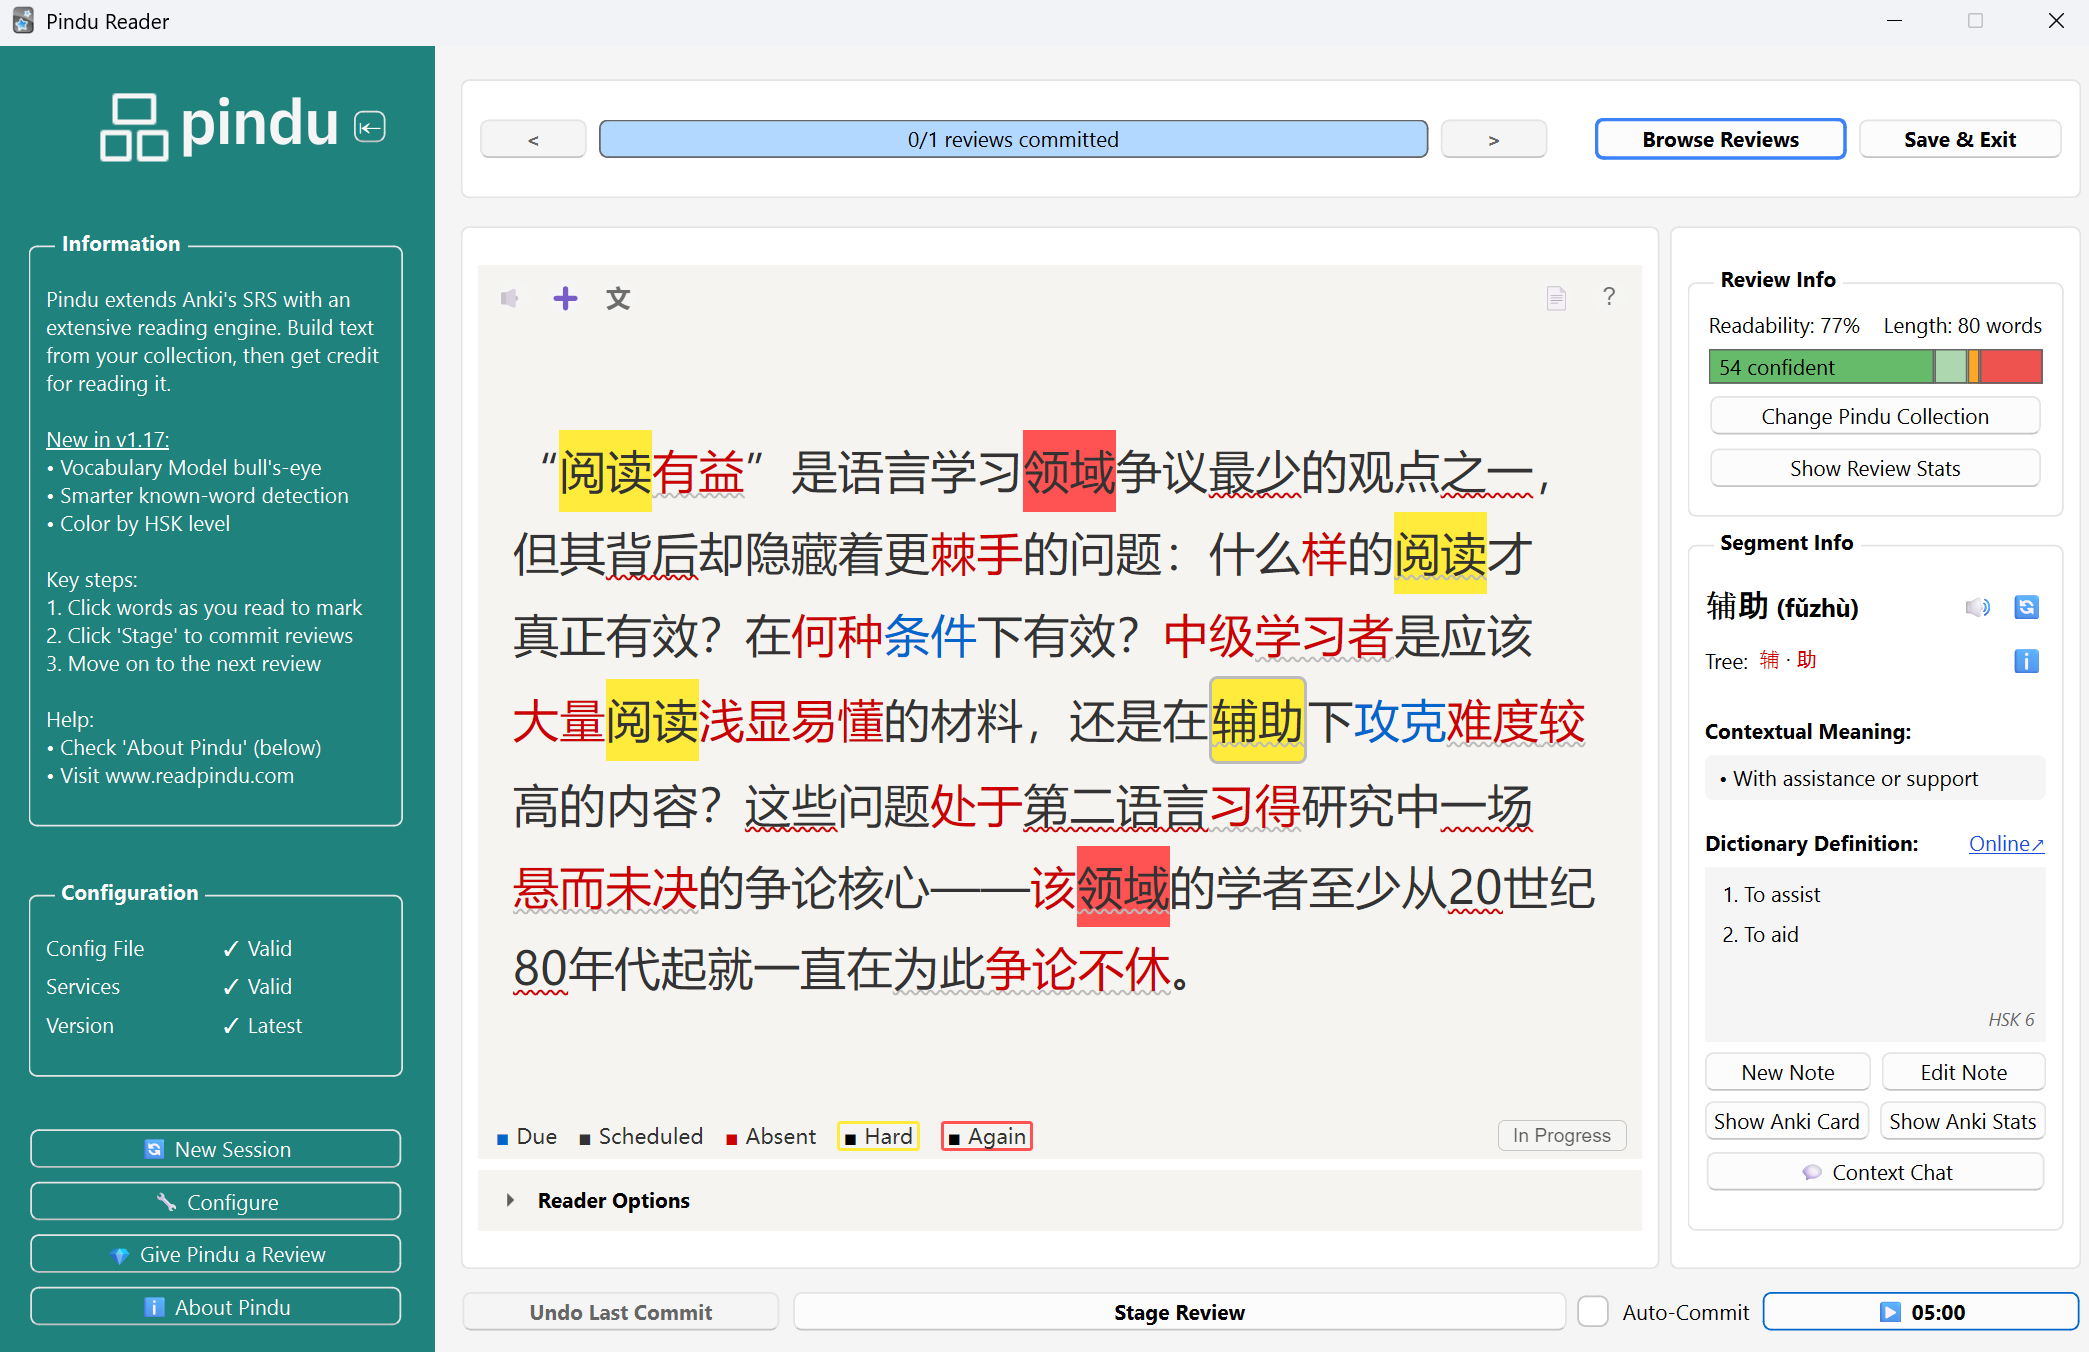Open About Pindu

216,1307
